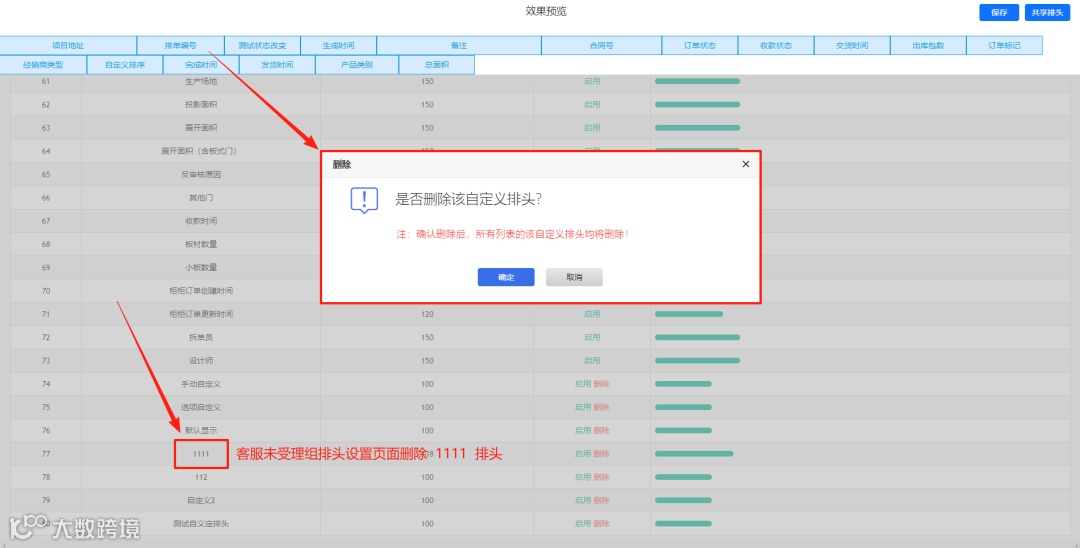
Task: Click width value 120 in 橱柜订单更新时间 row
Action: tap(427, 314)
